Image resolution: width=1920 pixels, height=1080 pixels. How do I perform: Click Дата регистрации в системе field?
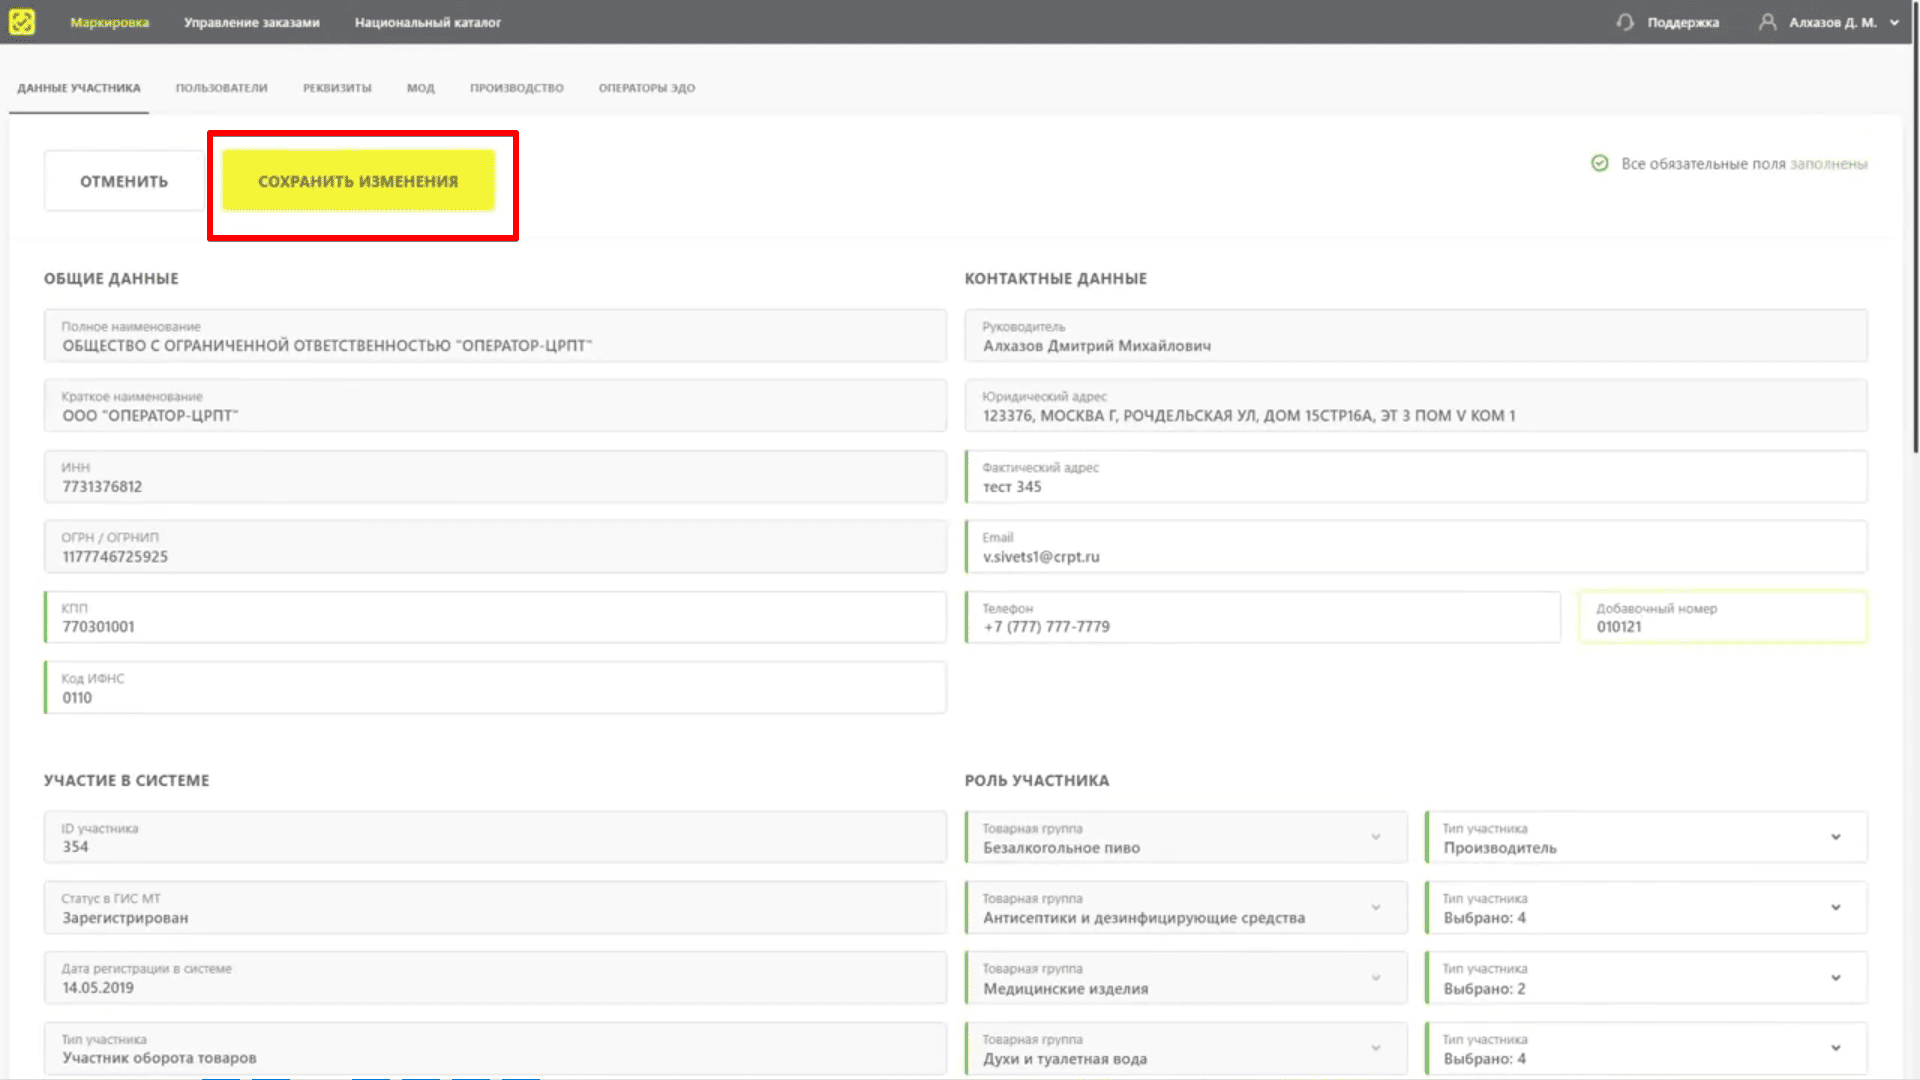click(495, 978)
